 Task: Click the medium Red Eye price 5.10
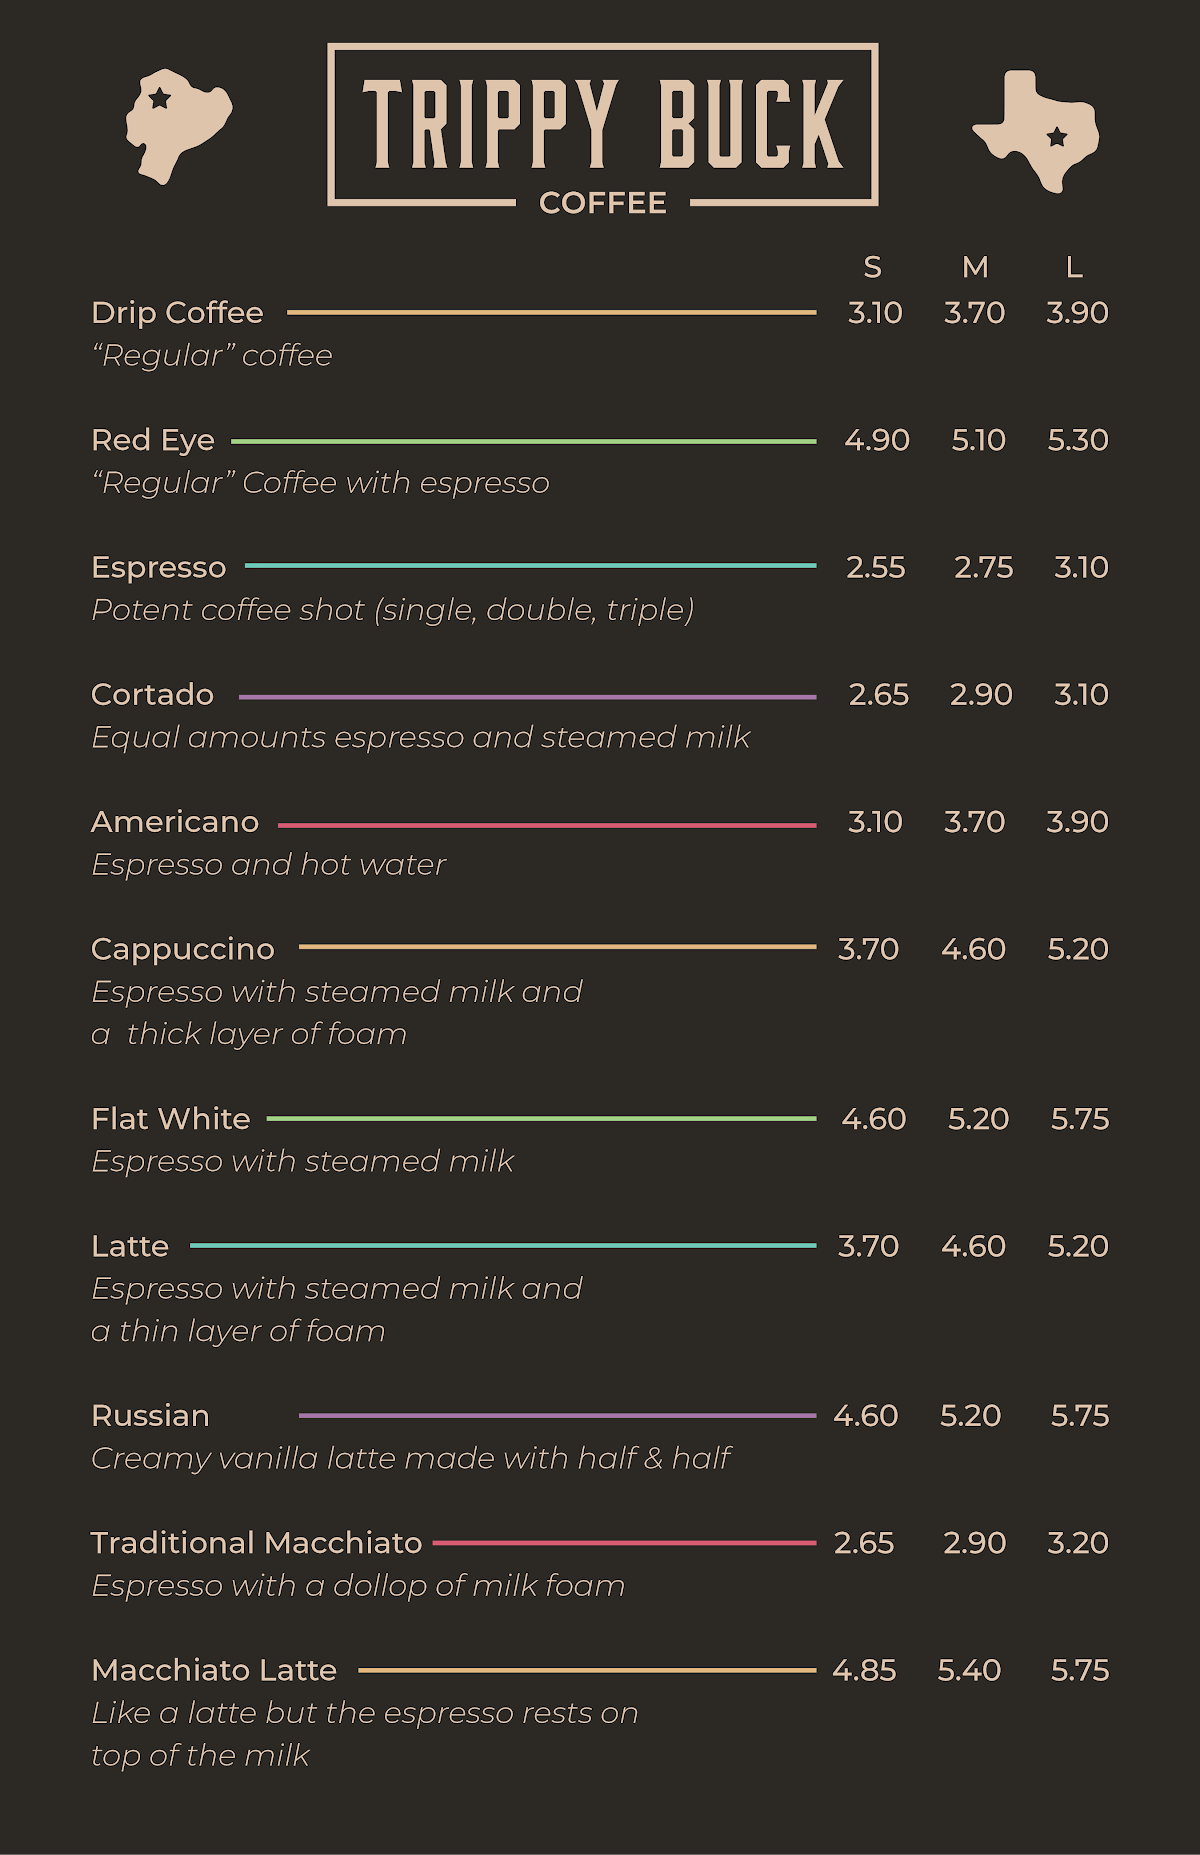(x=978, y=440)
